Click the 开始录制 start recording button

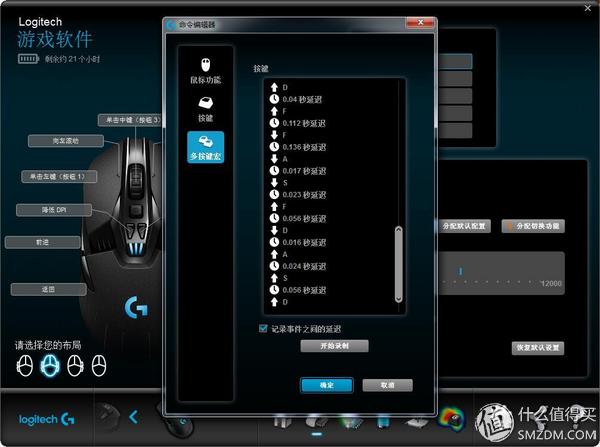(334, 346)
